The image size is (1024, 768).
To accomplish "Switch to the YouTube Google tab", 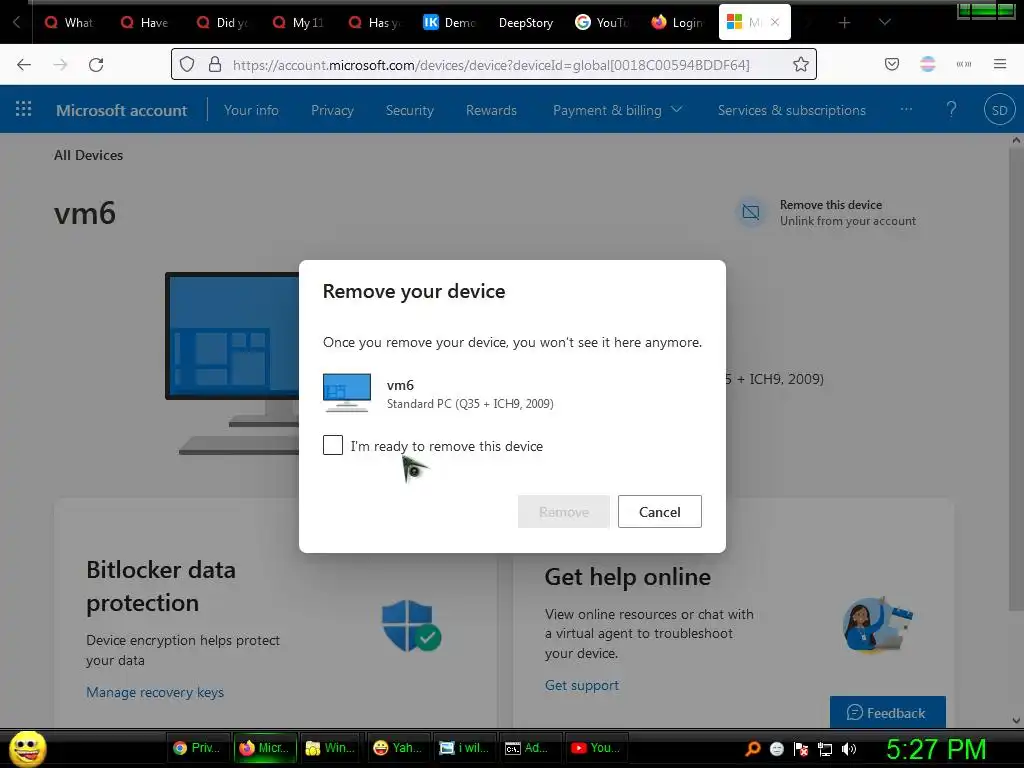I will coord(601,22).
